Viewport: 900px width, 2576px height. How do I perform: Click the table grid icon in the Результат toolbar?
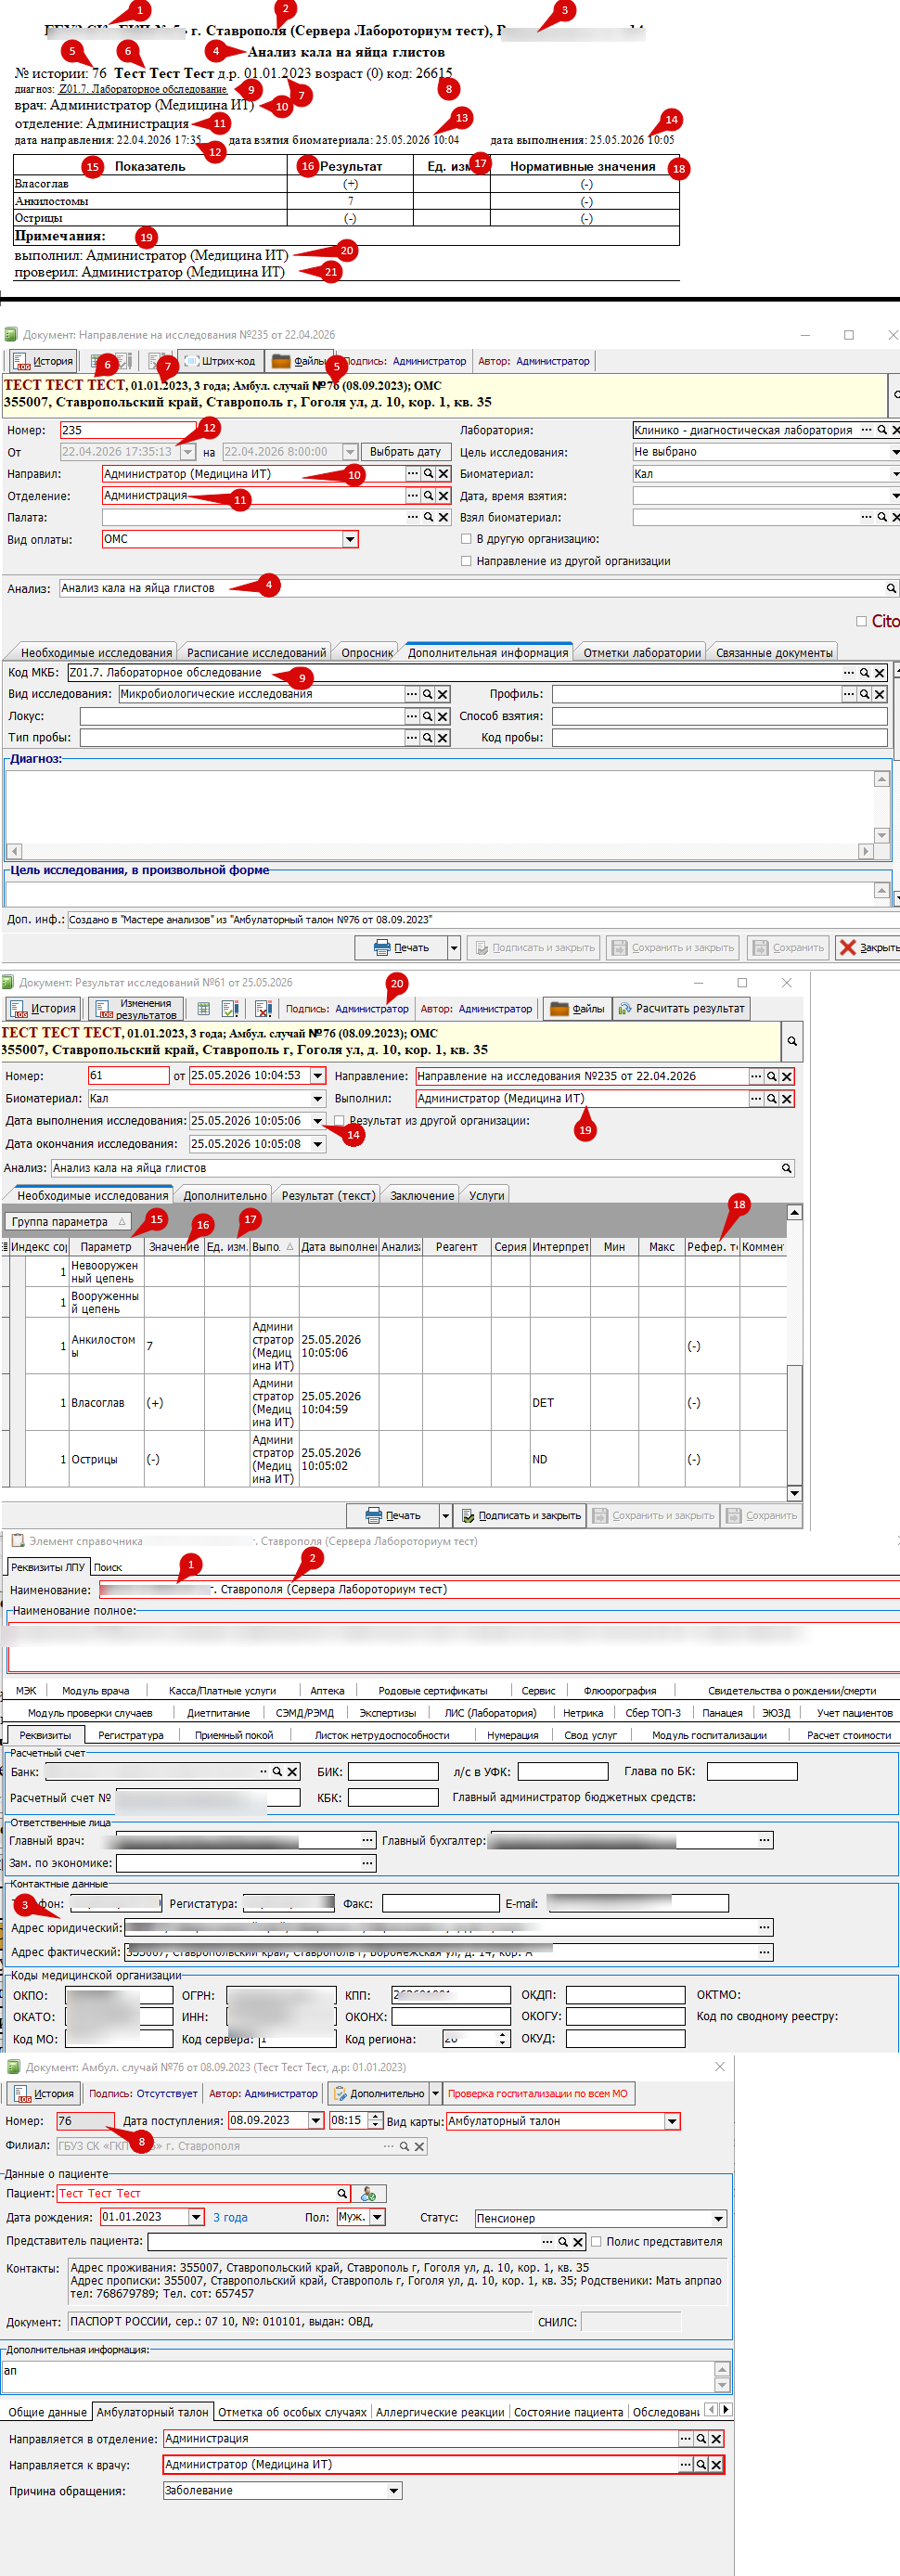(x=204, y=1009)
